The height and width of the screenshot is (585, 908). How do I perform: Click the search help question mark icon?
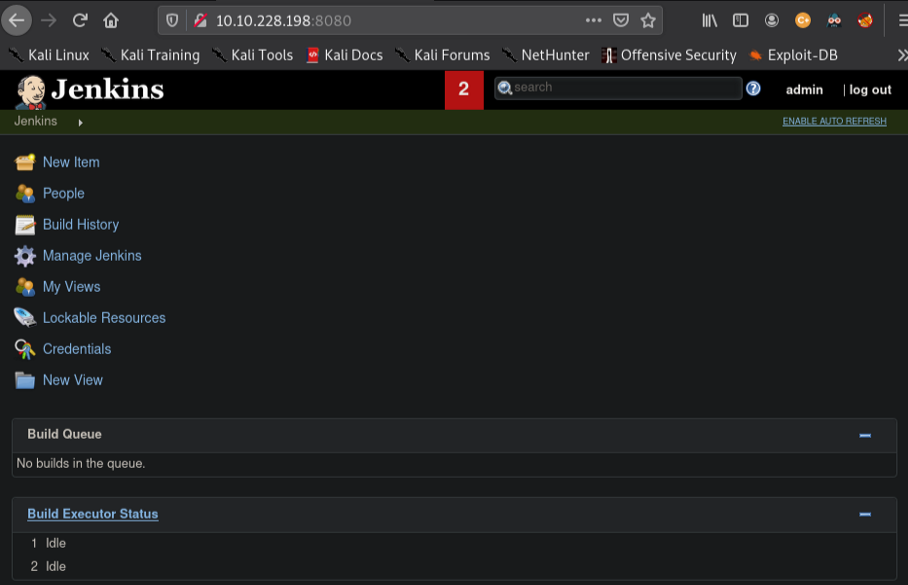coord(753,89)
